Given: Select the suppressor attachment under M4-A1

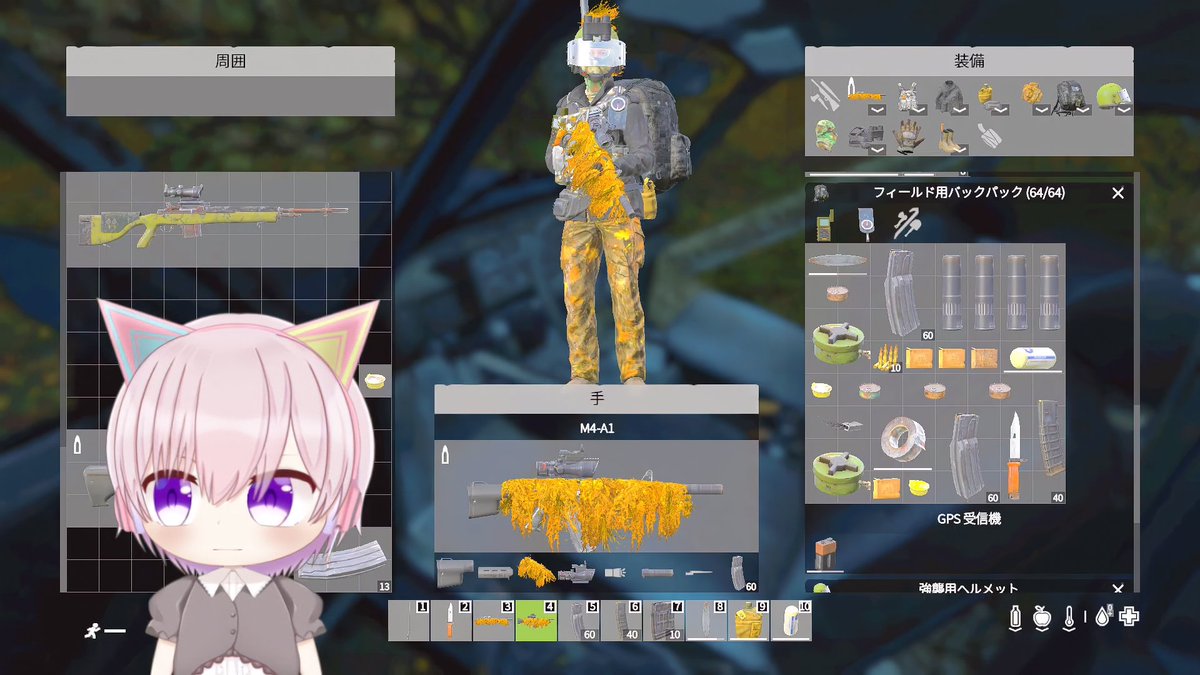Looking at the screenshot, I should (658, 572).
